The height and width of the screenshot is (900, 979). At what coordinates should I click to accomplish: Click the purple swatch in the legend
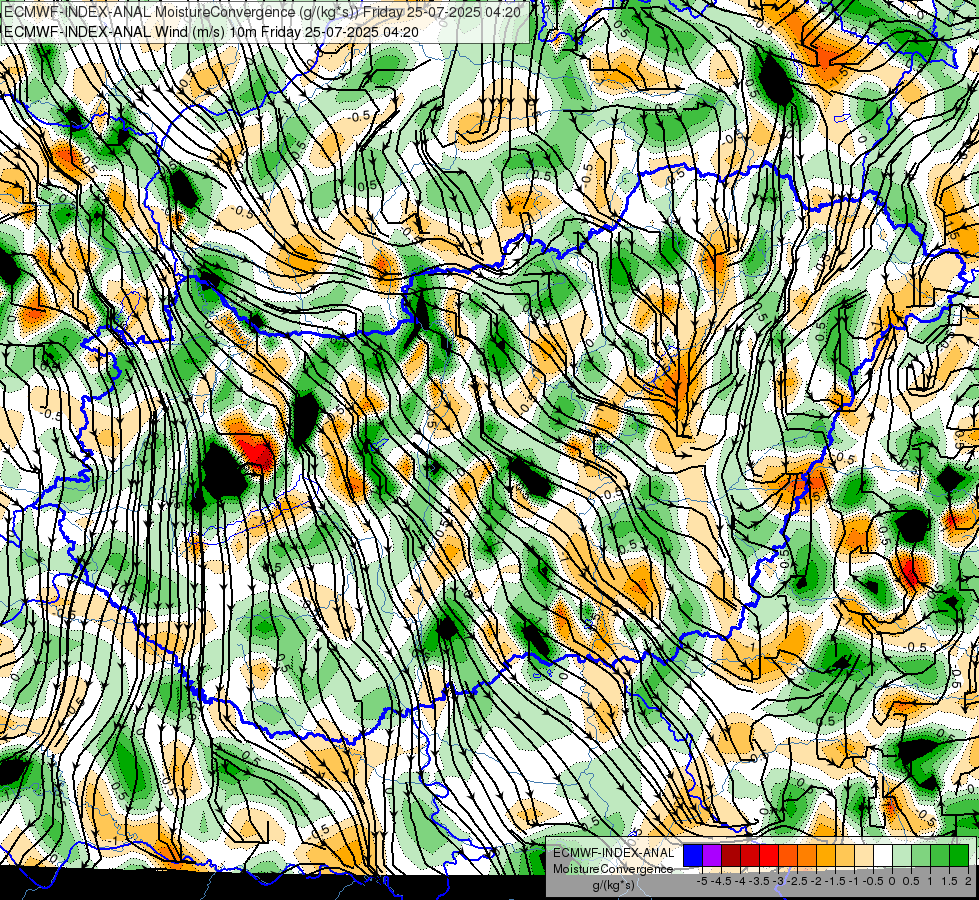tap(712, 855)
